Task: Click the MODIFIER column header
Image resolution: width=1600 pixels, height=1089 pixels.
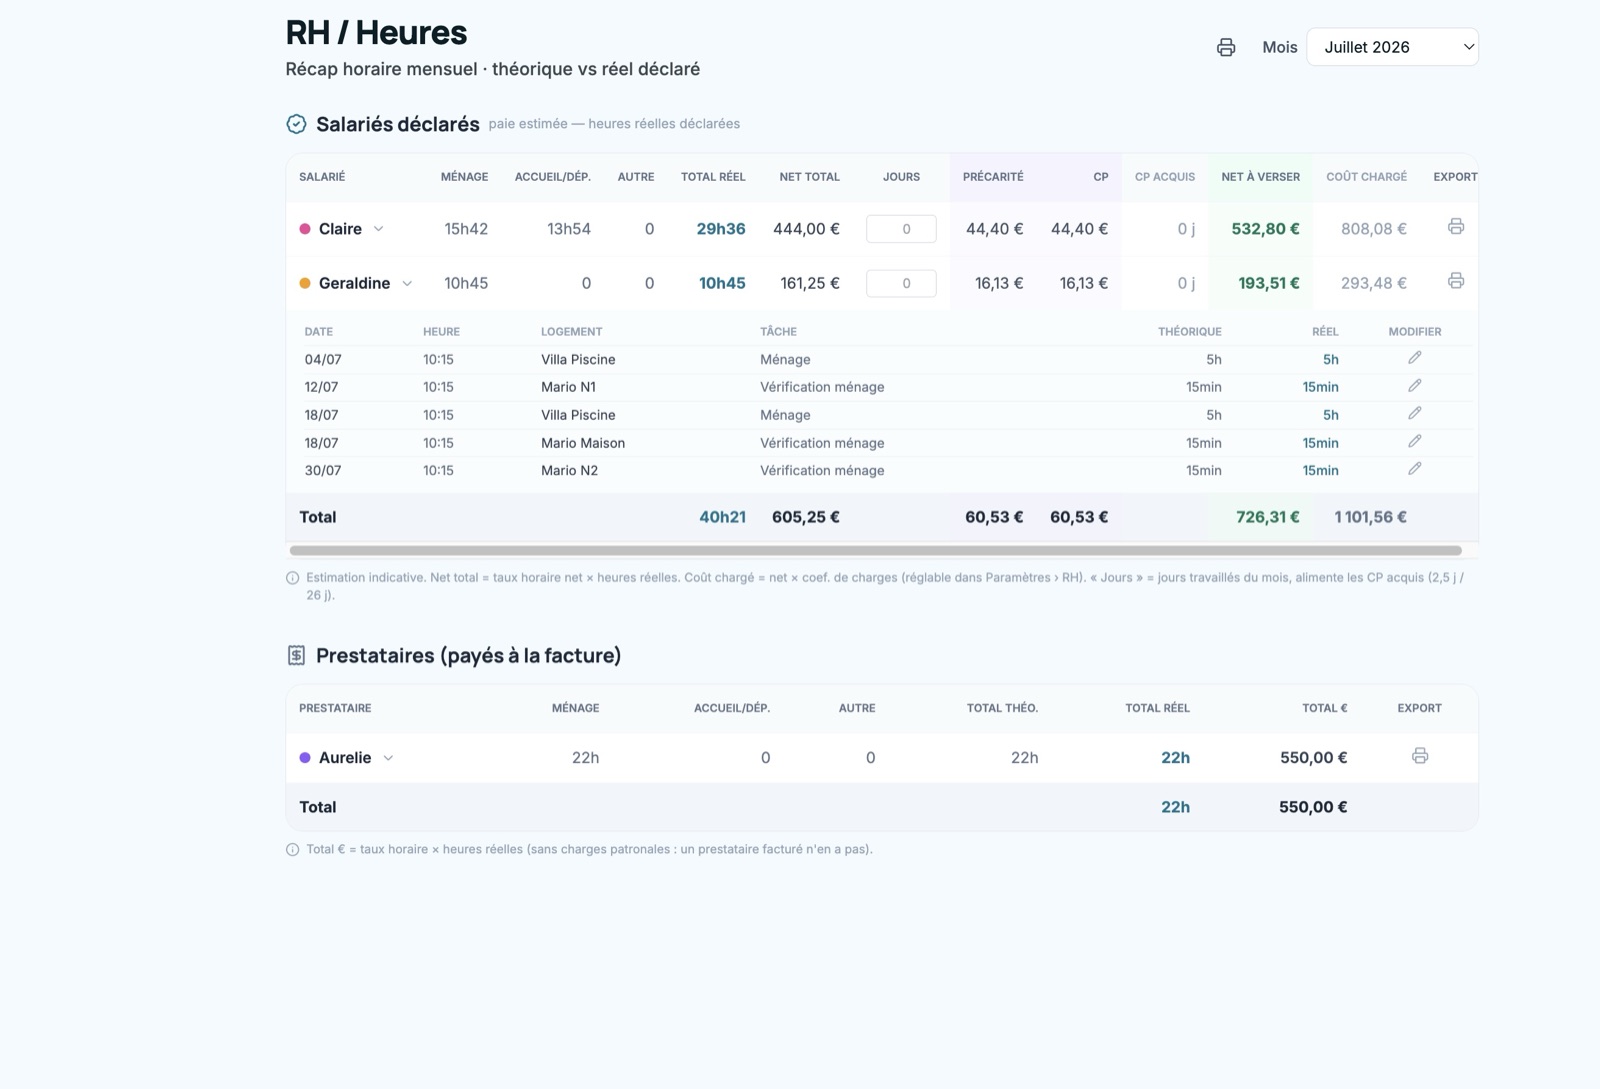Action: (1415, 331)
